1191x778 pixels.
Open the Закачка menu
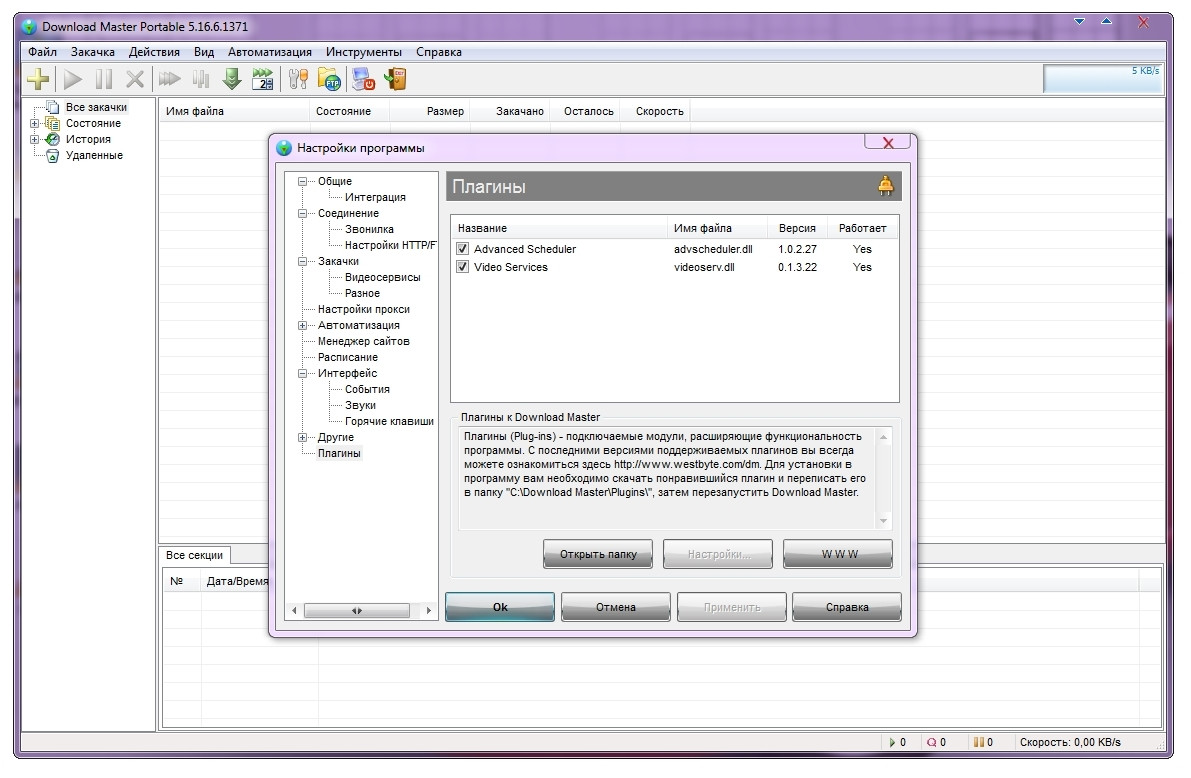tap(93, 52)
